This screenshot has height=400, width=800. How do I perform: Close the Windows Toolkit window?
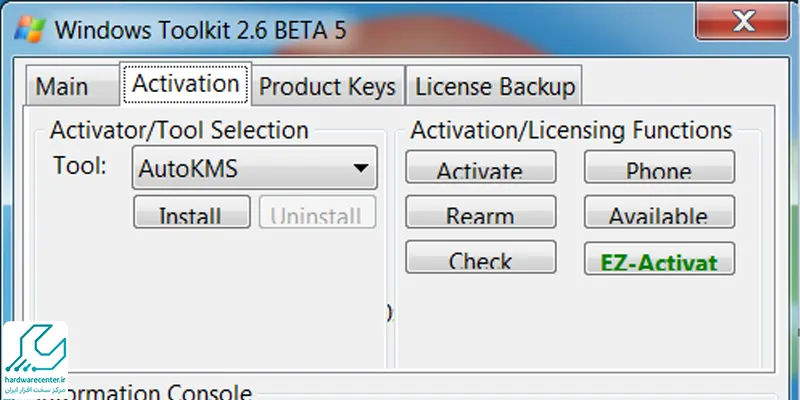(x=743, y=21)
